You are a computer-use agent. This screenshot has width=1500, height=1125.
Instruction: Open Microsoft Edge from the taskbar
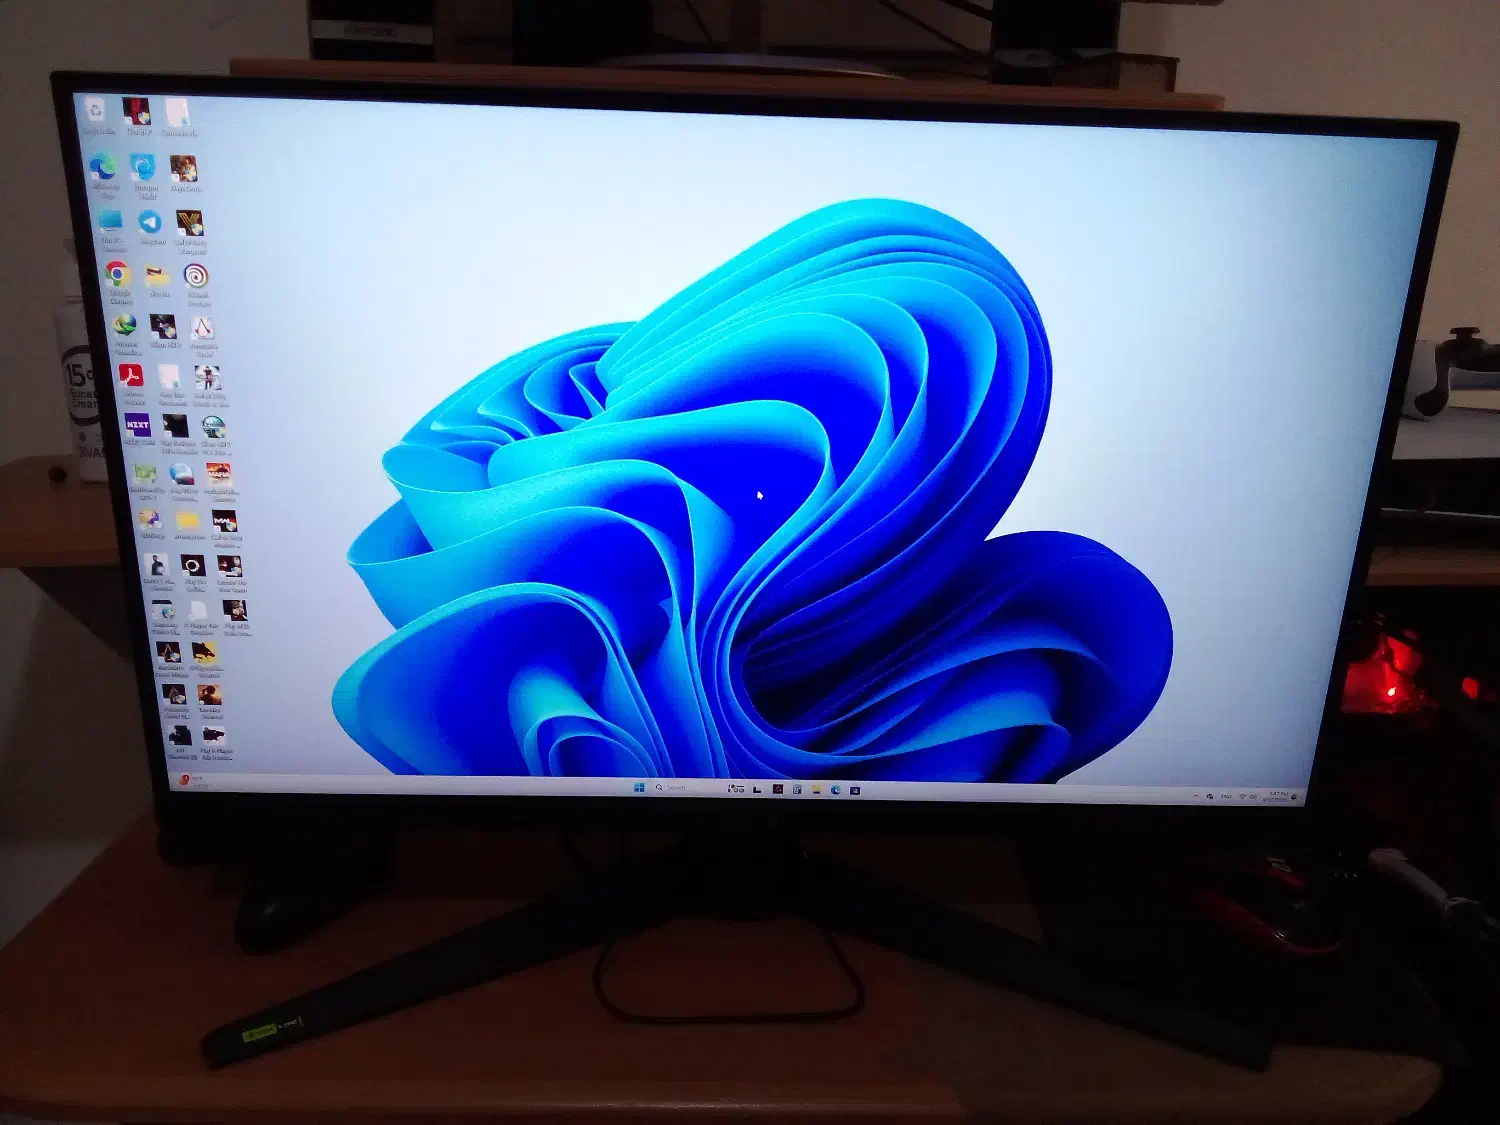point(835,789)
